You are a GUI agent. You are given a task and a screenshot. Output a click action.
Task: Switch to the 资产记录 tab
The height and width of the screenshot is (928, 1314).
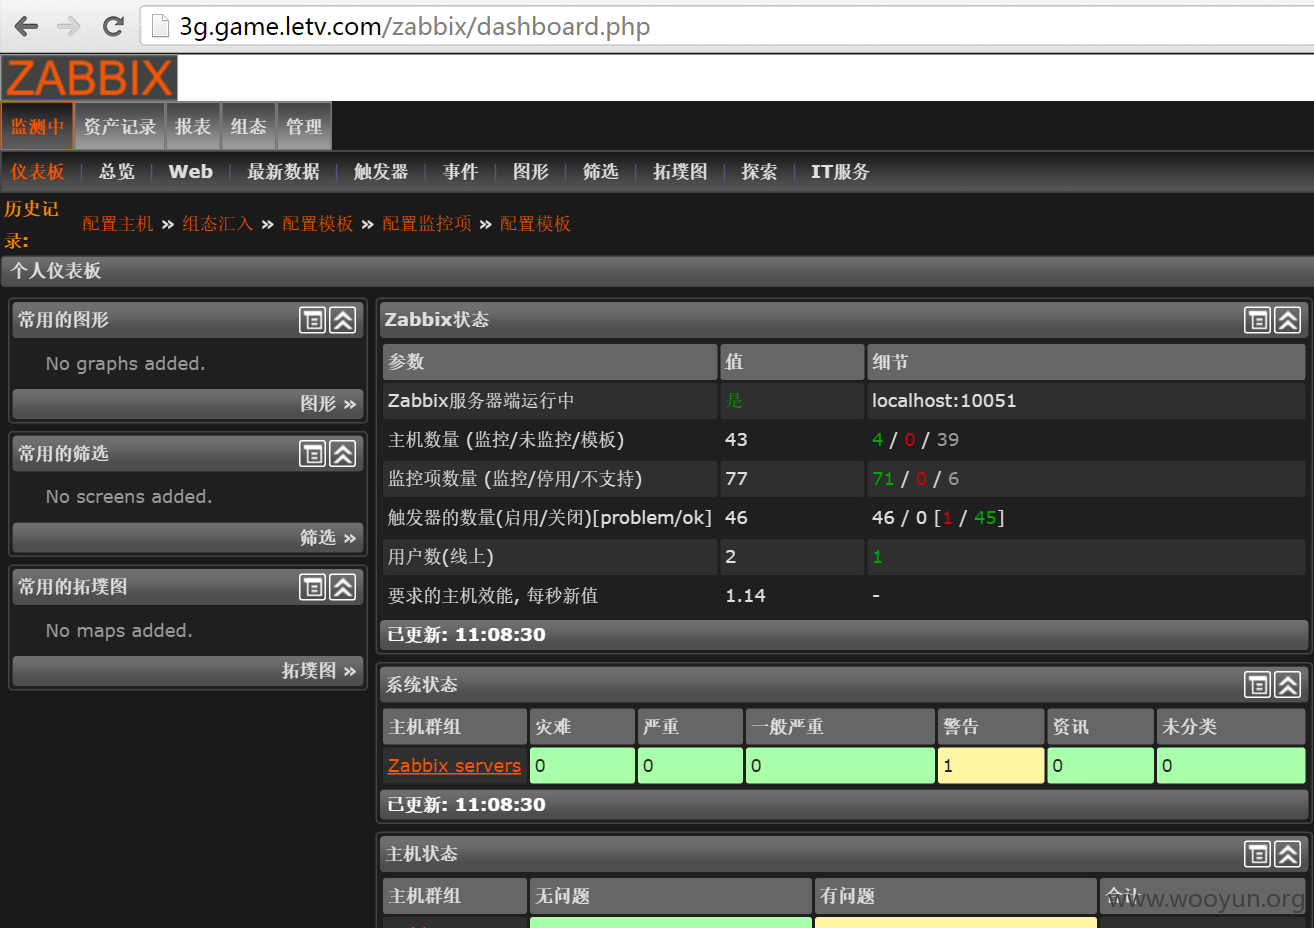click(120, 126)
